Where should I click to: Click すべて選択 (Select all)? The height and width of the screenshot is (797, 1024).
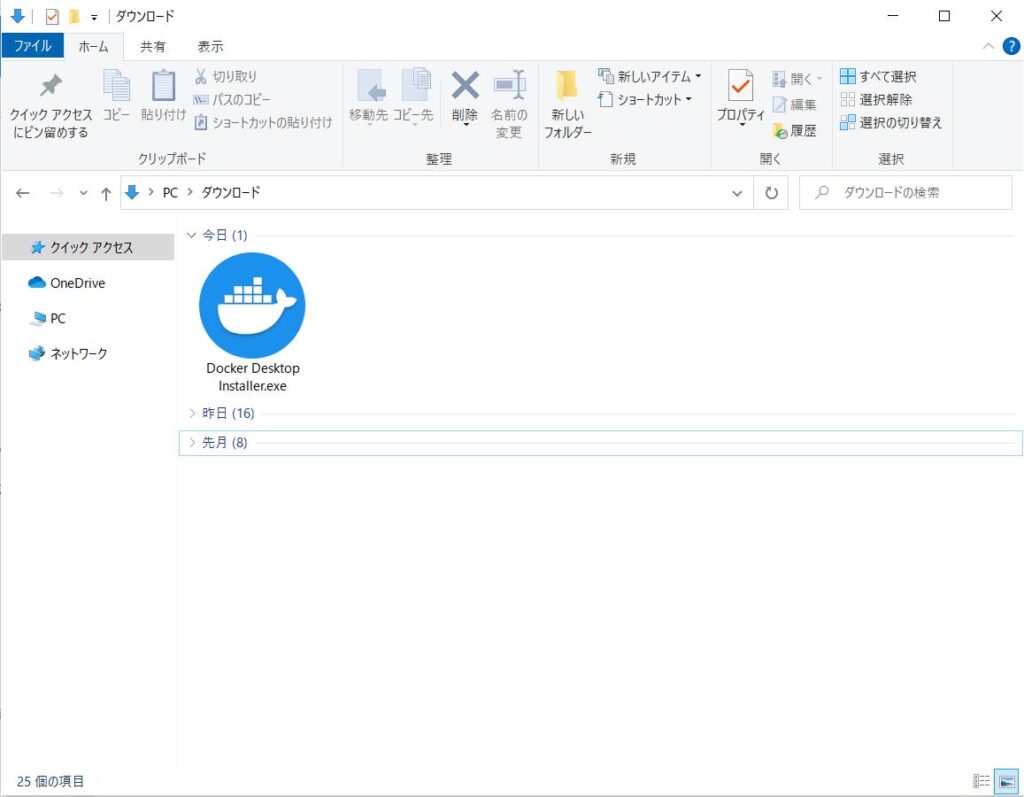878,76
